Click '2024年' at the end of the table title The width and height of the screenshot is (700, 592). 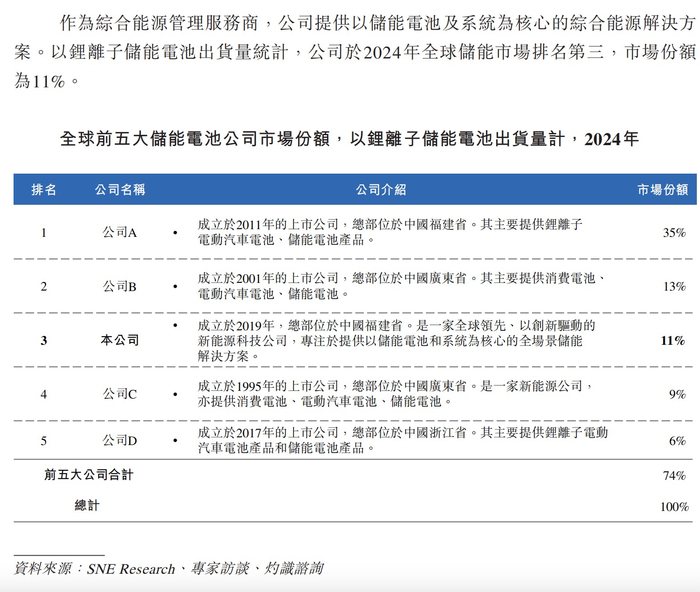[611, 139]
